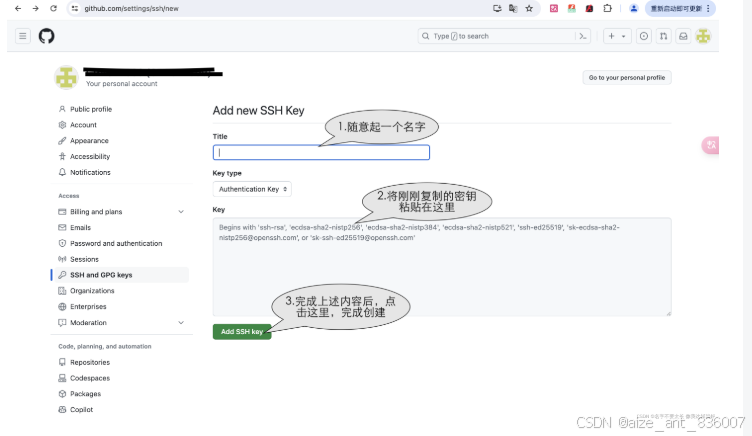The width and height of the screenshot is (752, 436).
Task: Open Moderation settings
Action: click(88, 322)
